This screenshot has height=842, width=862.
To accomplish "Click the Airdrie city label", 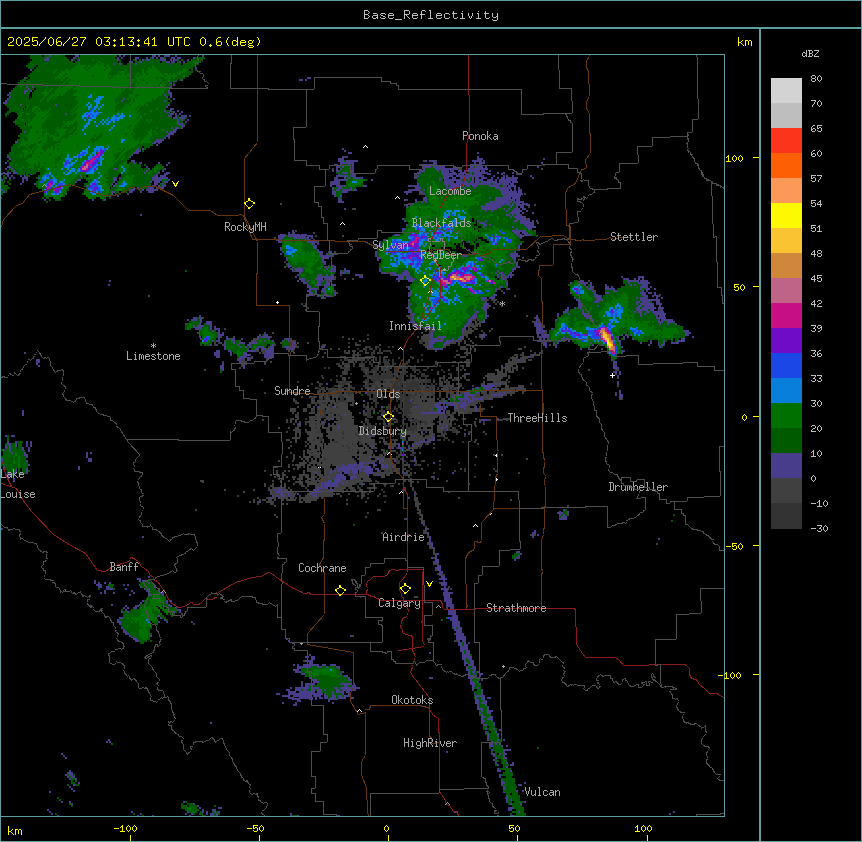I will [x=403, y=537].
